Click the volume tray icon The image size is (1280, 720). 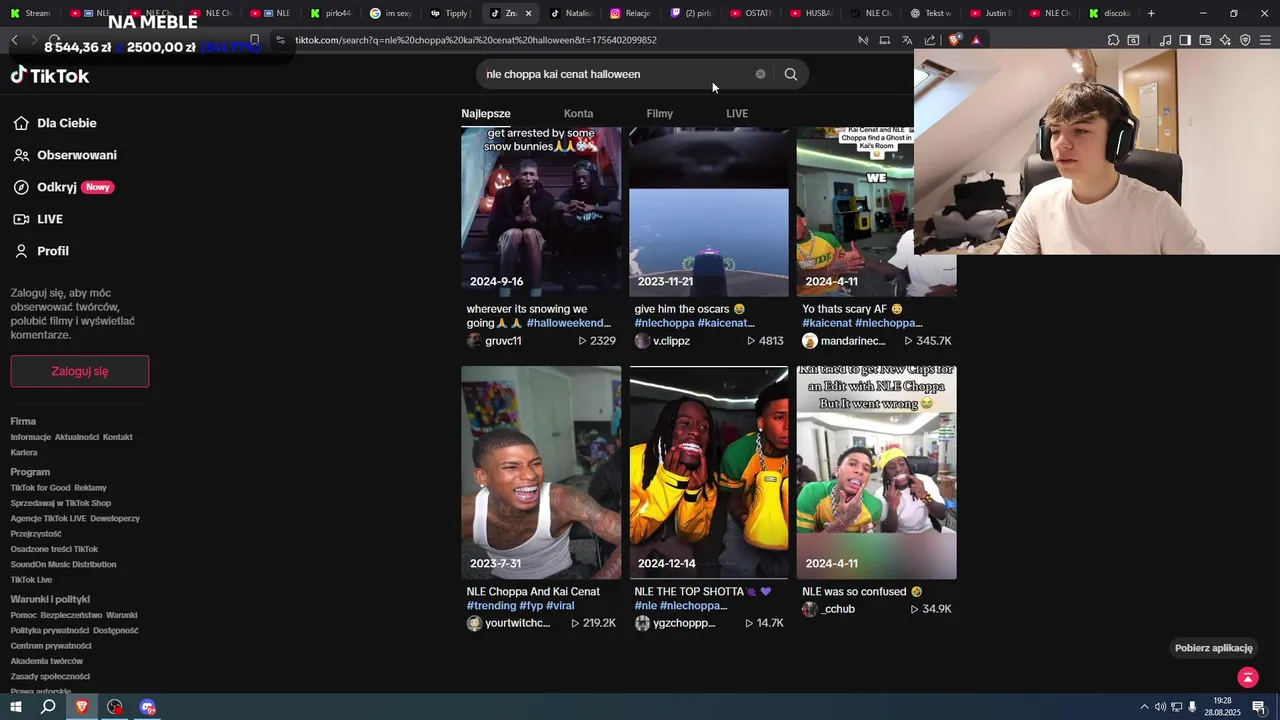coord(1160,707)
